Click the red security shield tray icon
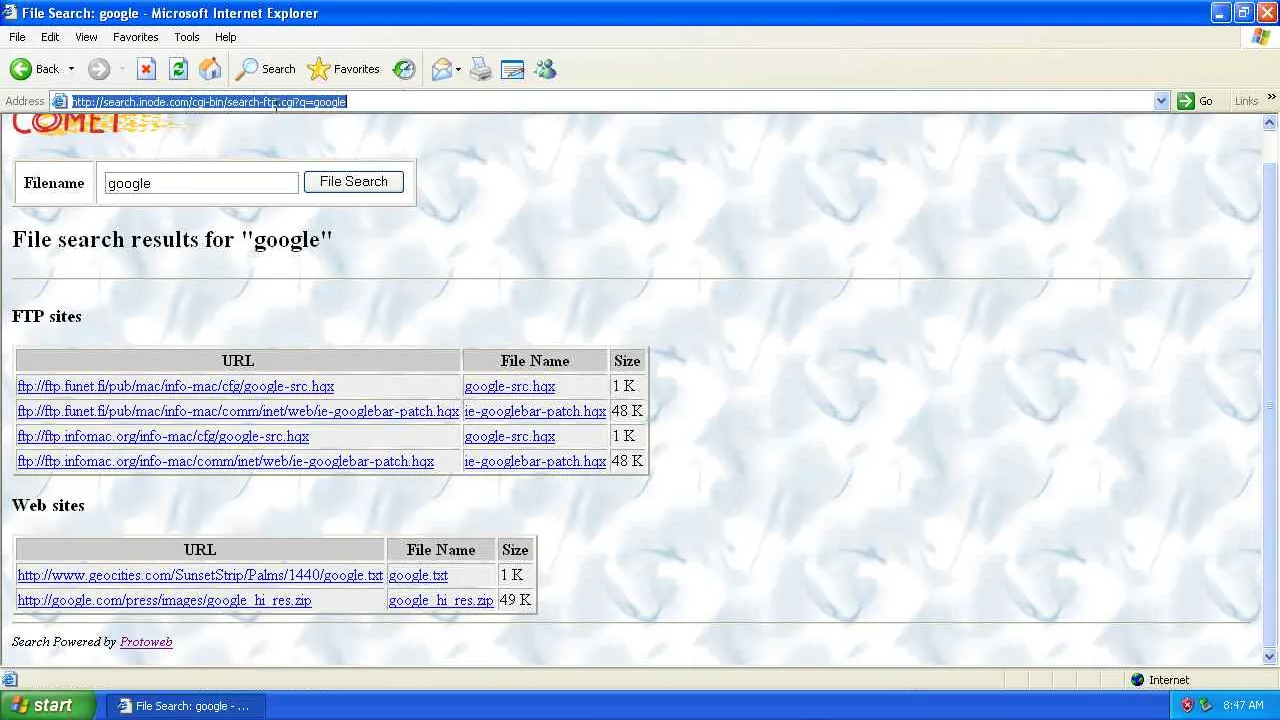Screen dimensions: 1280x720 pyautogui.click(x=1187, y=705)
